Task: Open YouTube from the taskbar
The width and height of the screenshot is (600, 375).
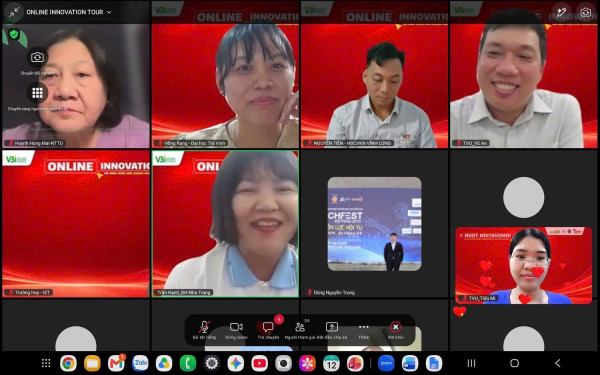Action: (259, 363)
